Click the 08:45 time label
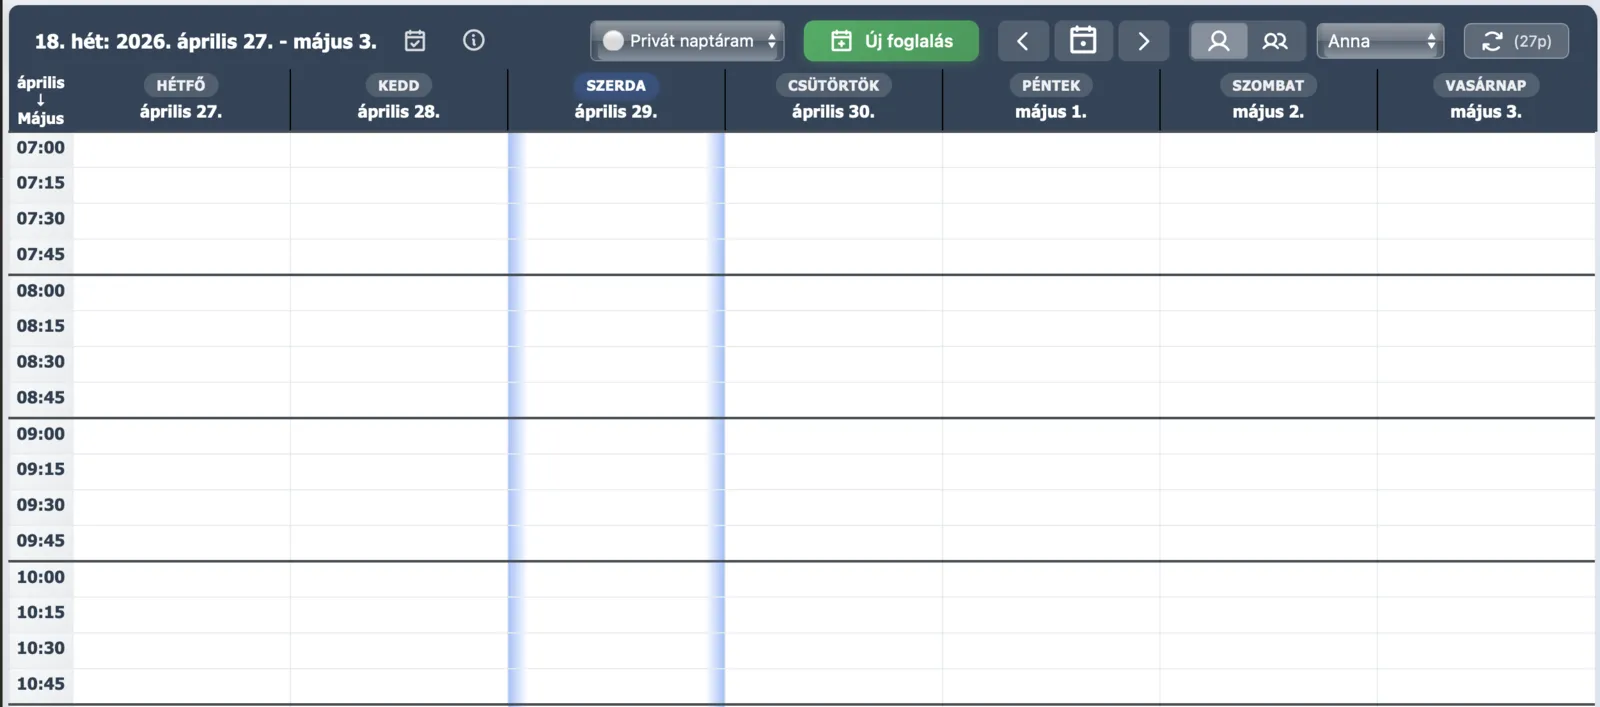 click(x=41, y=398)
